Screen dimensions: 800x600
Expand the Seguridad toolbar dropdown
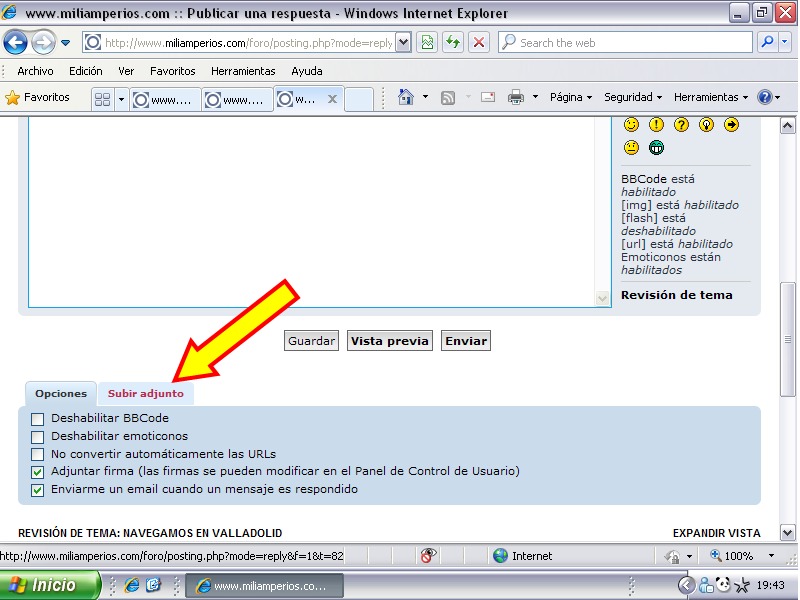[x=633, y=97]
